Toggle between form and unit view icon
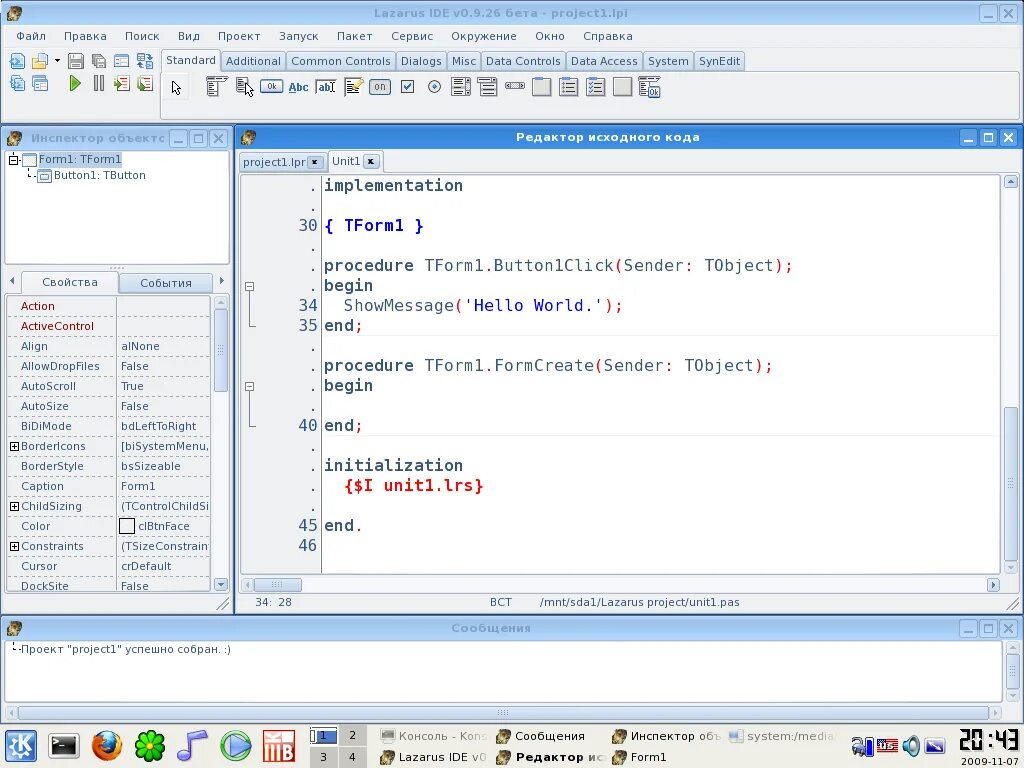 tap(145, 61)
